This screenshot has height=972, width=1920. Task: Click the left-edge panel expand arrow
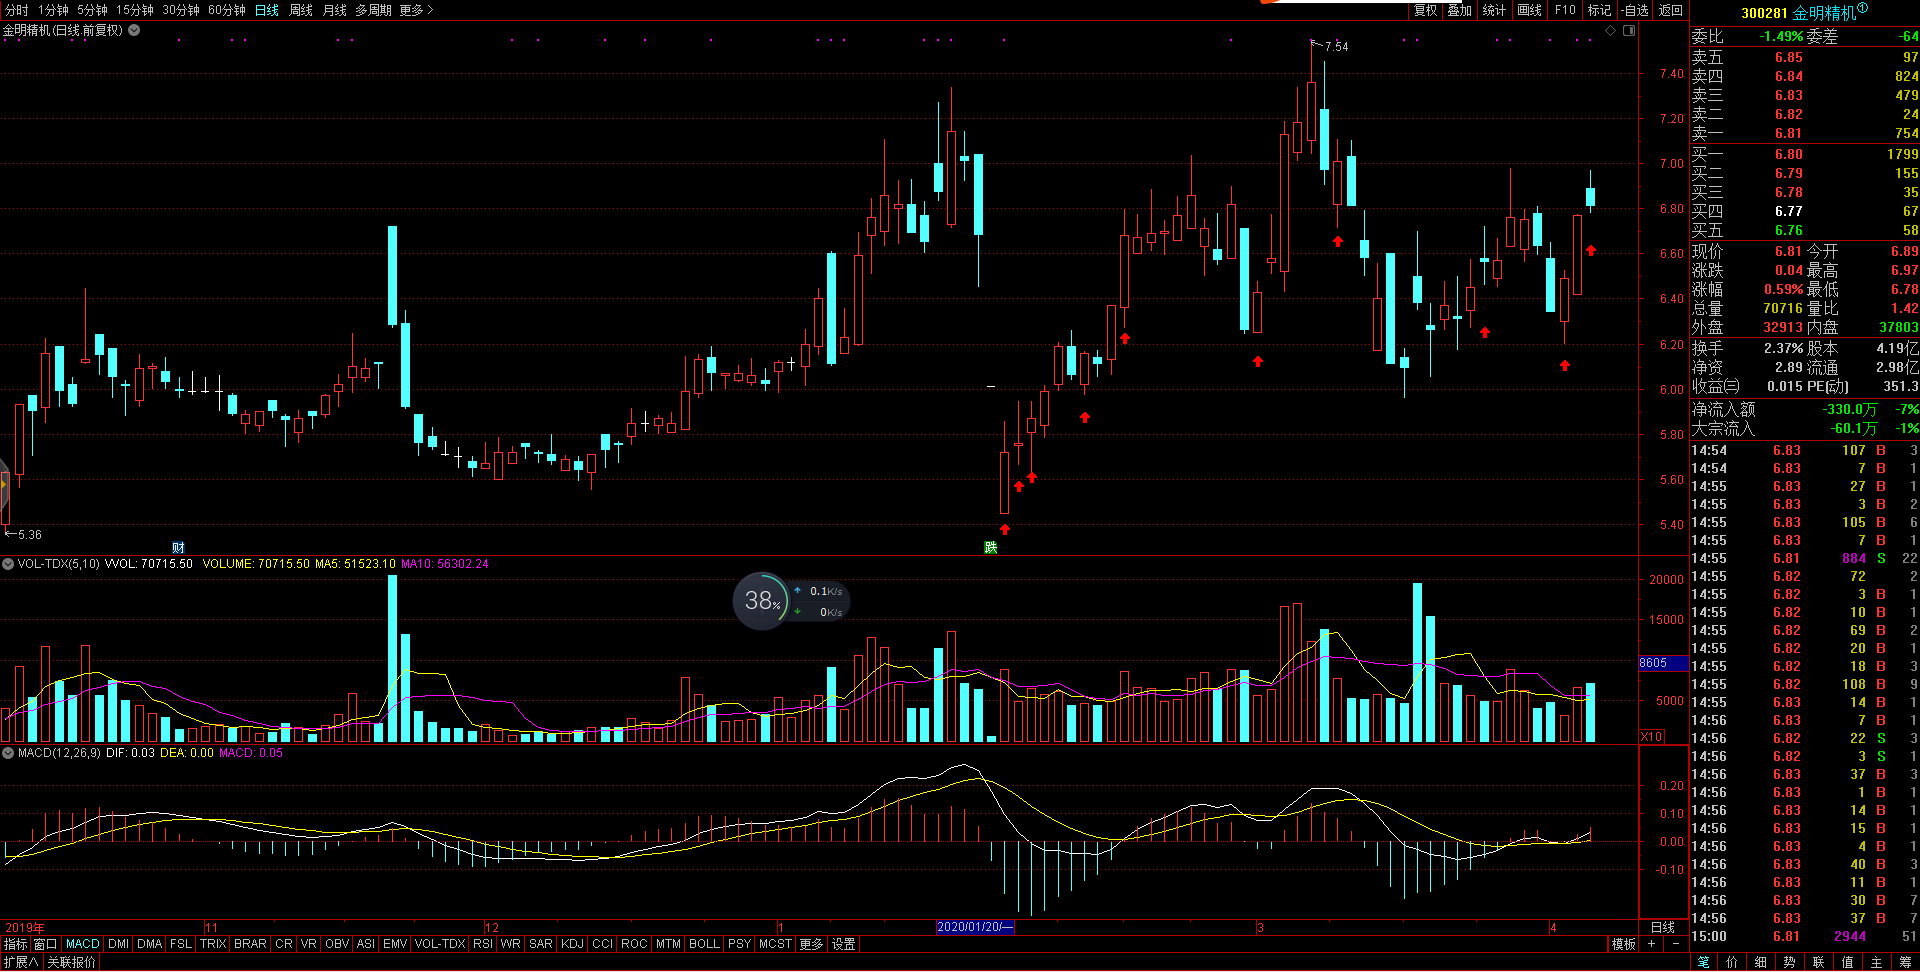pos(4,485)
